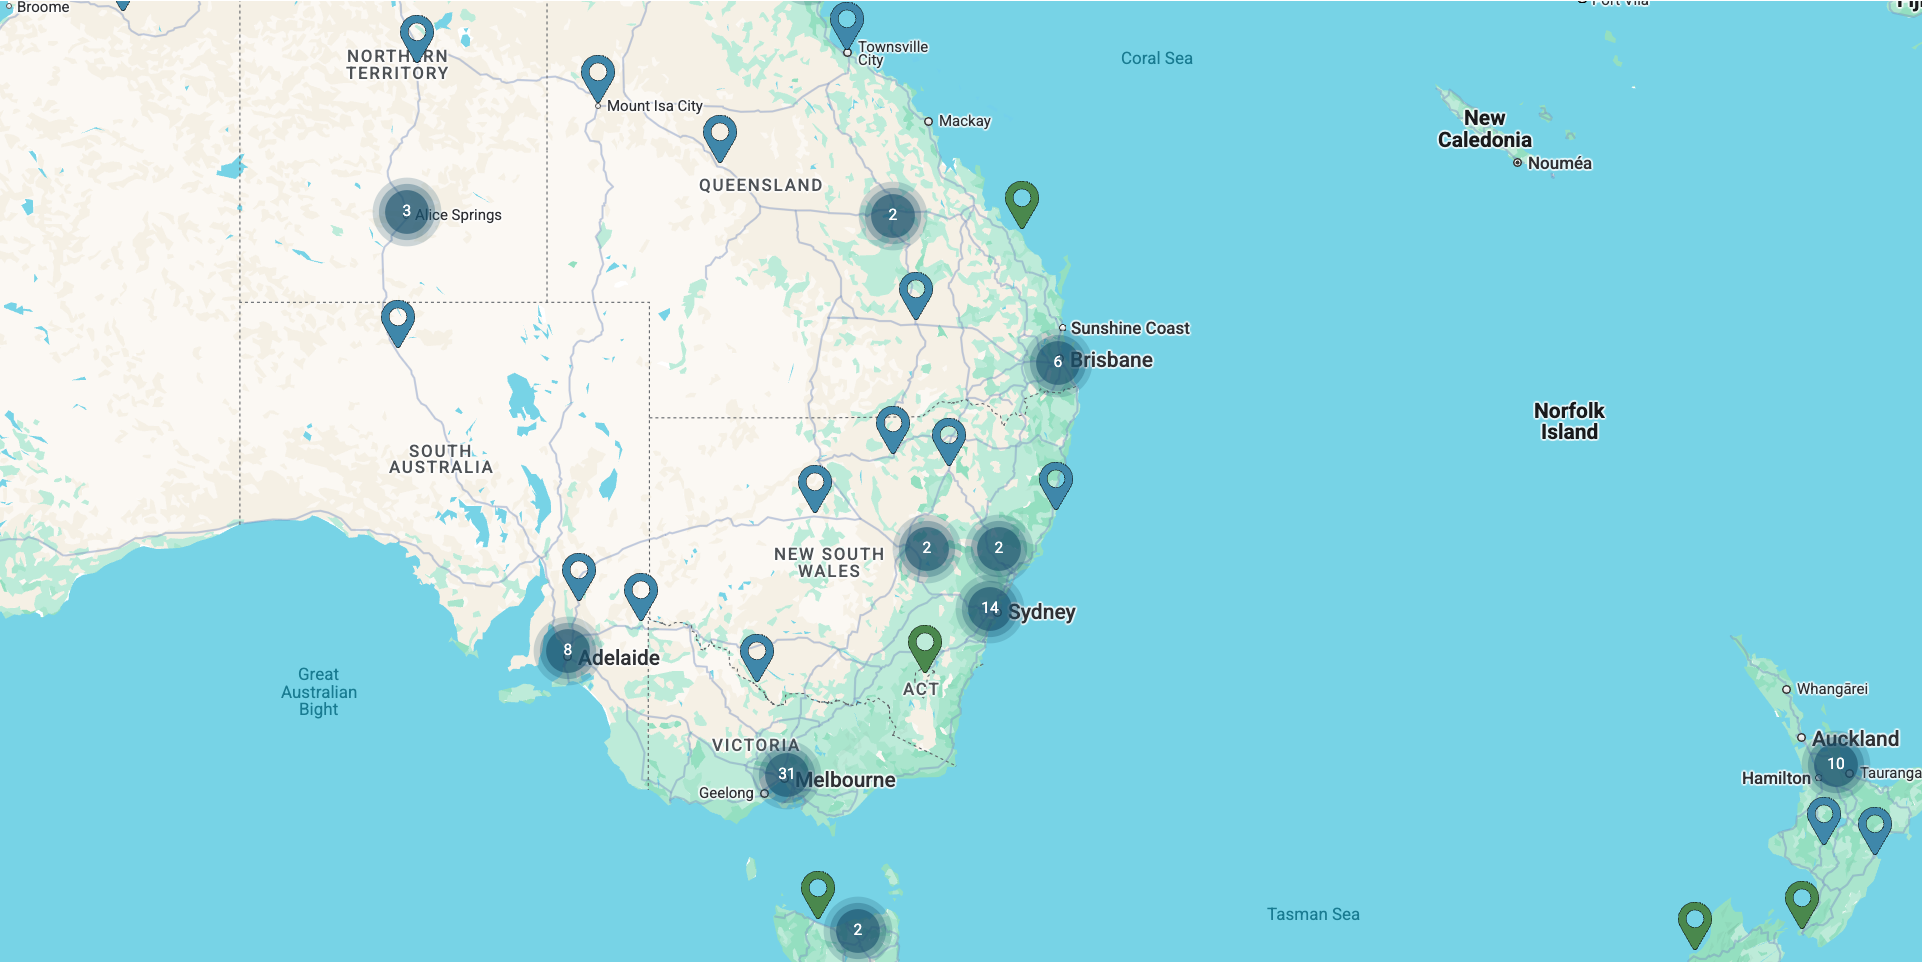The image size is (1922, 962).
Task: Expand the 10-marker cluster near Auckland
Action: point(1835,764)
